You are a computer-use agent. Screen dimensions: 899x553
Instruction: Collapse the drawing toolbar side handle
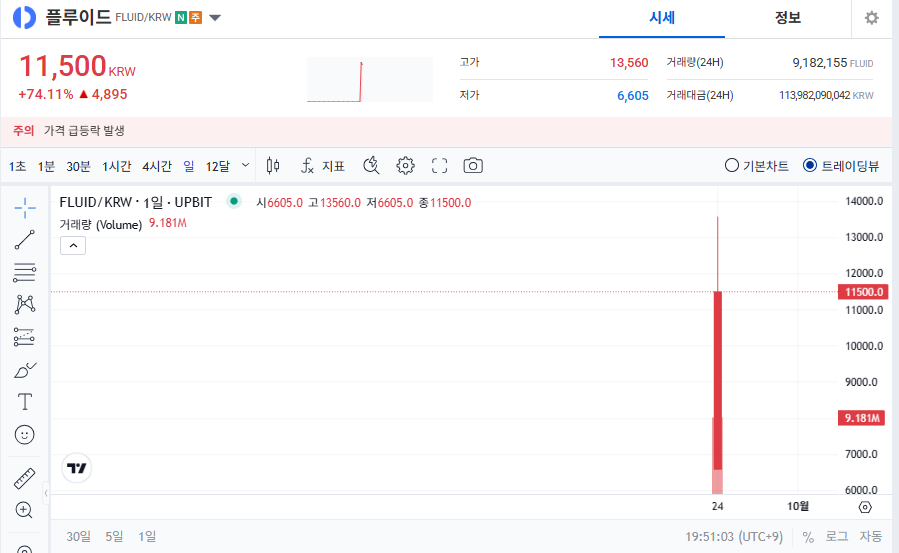pos(46,493)
